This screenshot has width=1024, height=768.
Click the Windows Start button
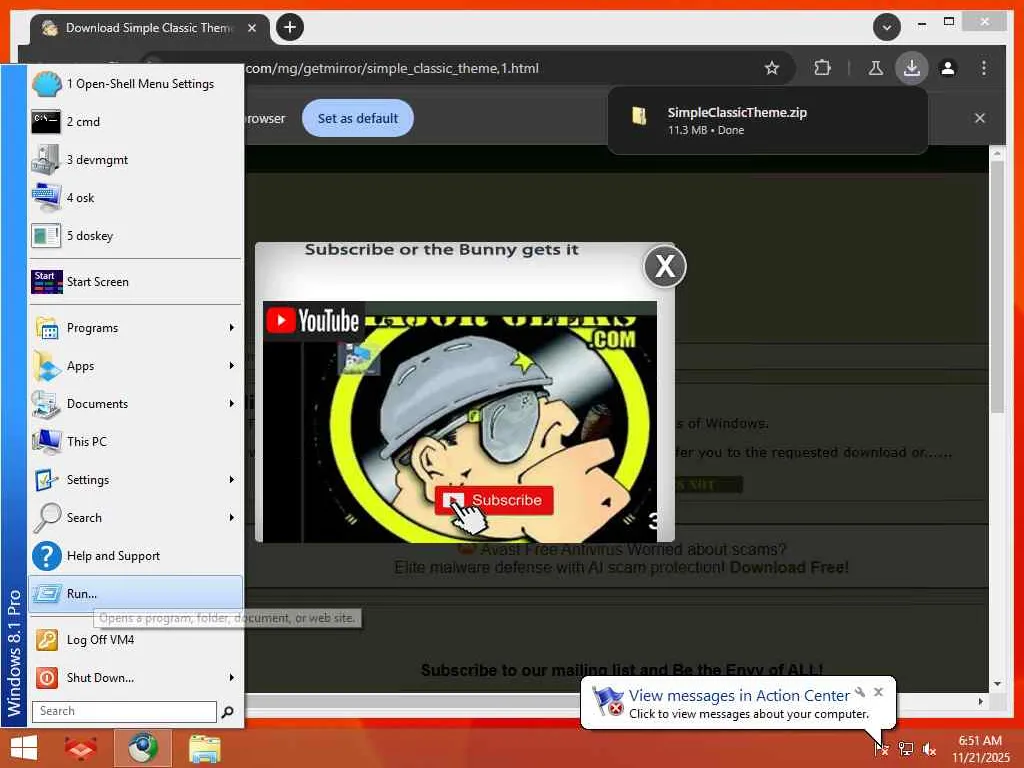tap(24, 748)
